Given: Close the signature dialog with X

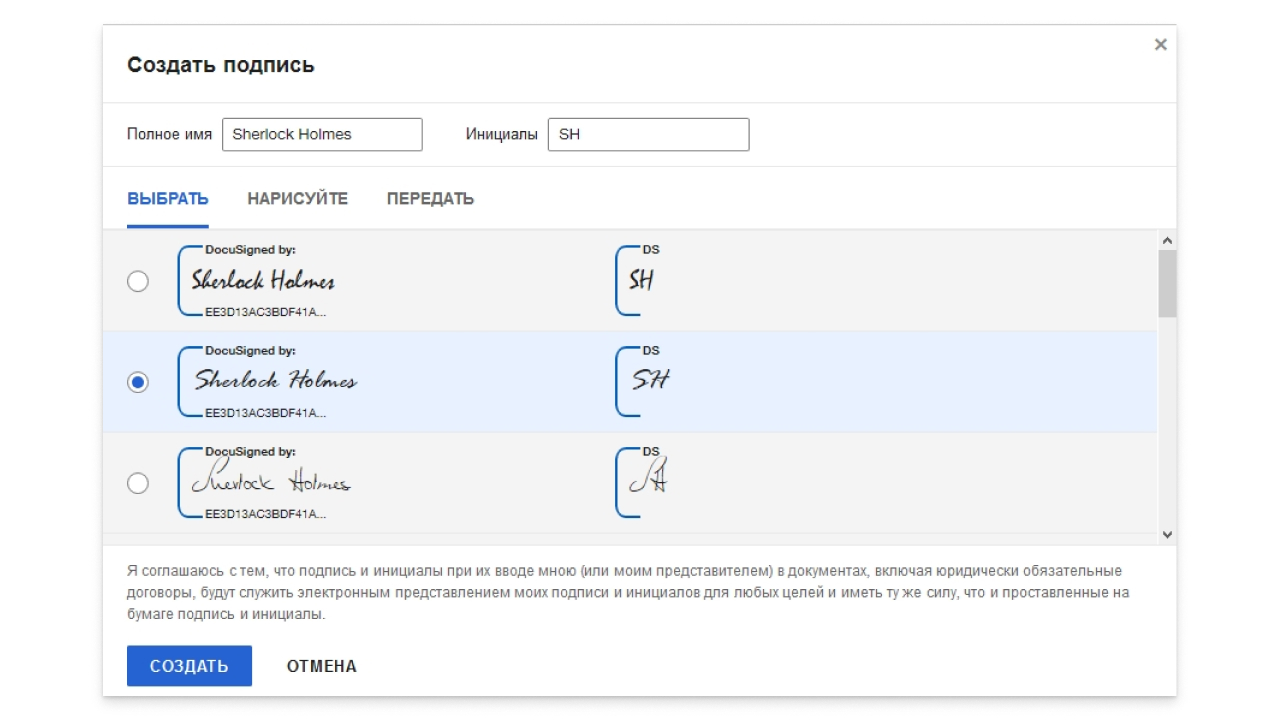Looking at the screenshot, I should pos(1160,44).
